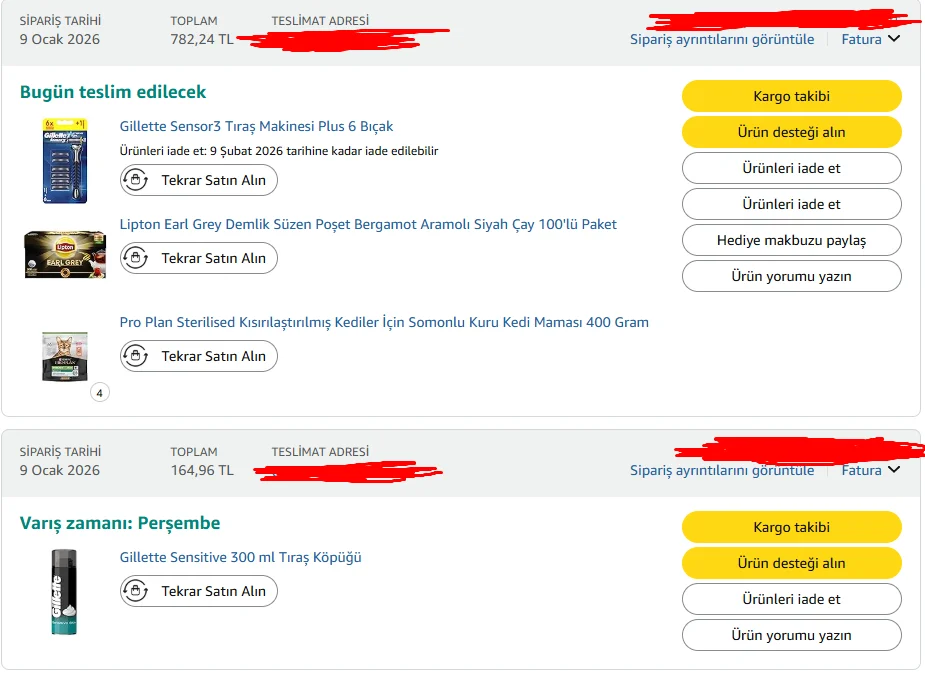Image resolution: width=925 pixels, height=674 pixels.
Task: Click the buy-again icon for Gillette Sensor3 razor
Action: (x=136, y=181)
